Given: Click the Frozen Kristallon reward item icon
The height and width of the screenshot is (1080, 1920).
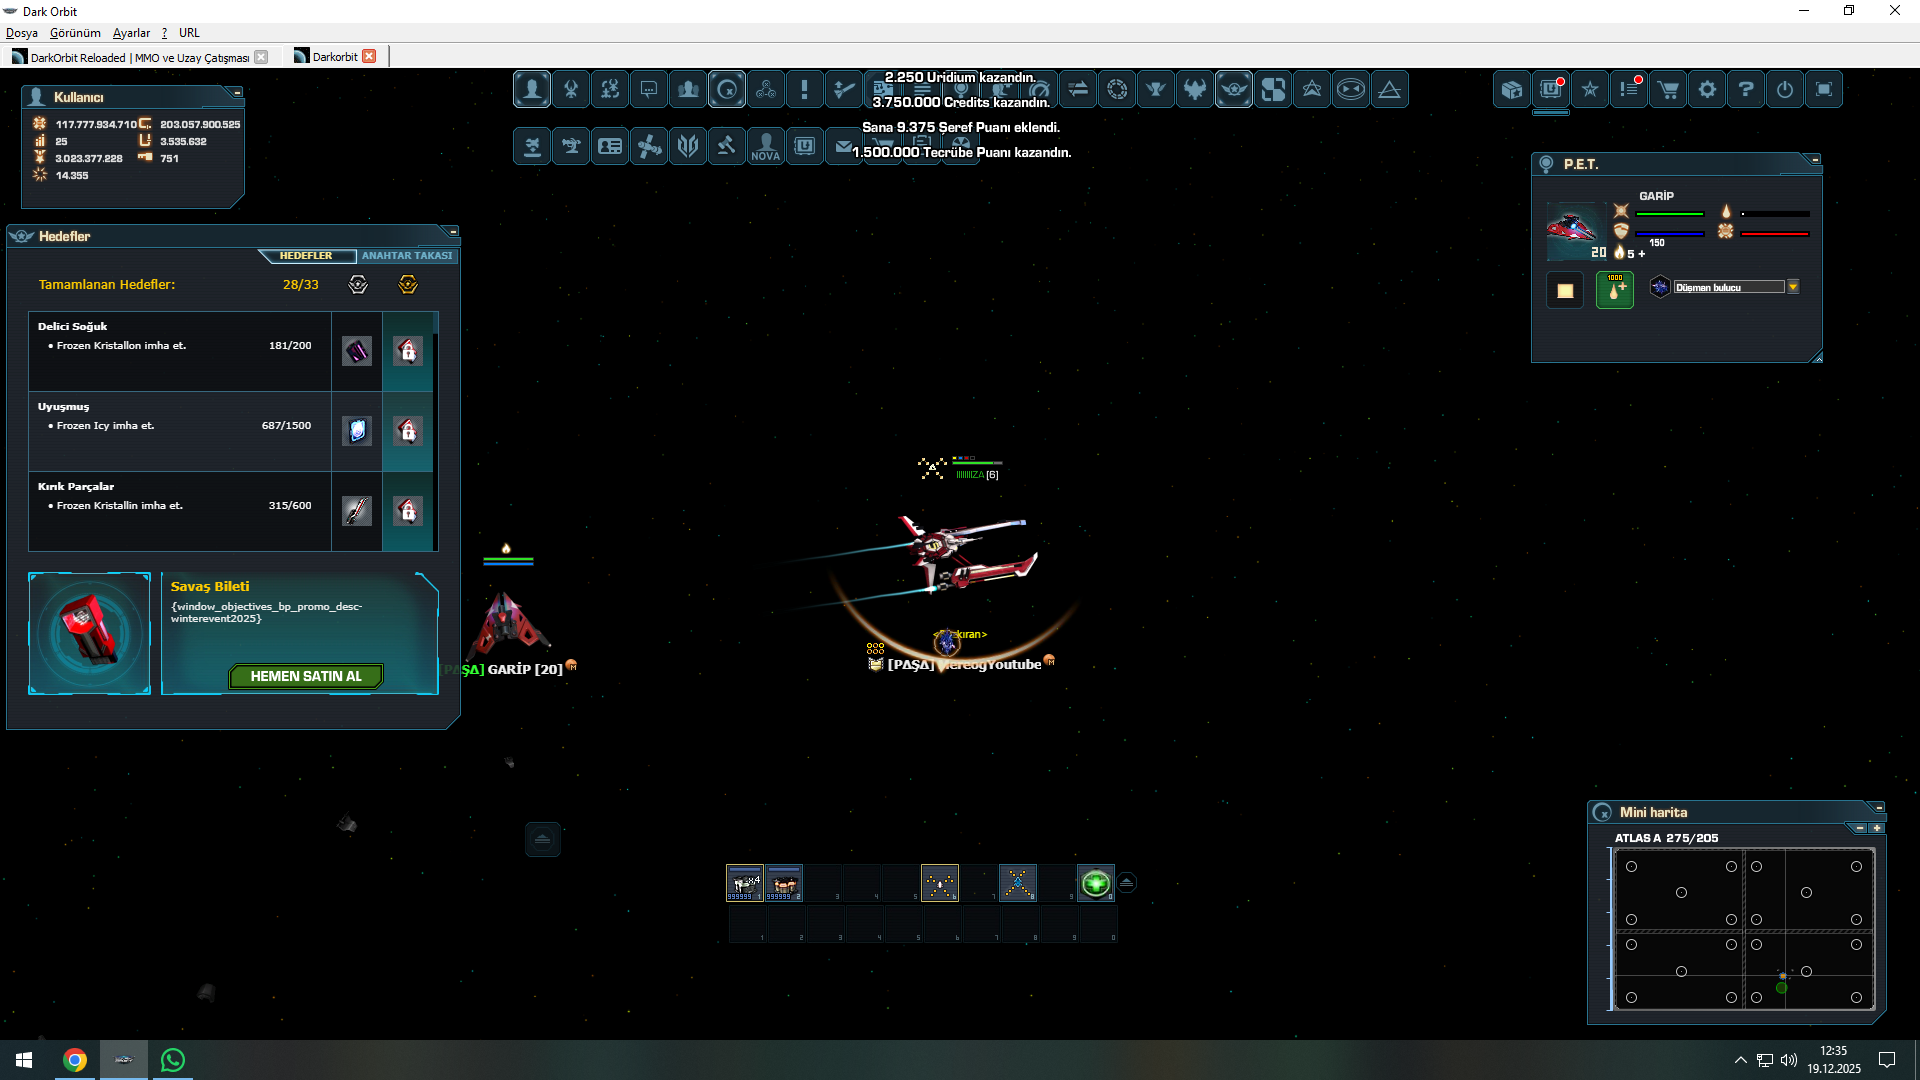Looking at the screenshot, I should pyautogui.click(x=357, y=351).
